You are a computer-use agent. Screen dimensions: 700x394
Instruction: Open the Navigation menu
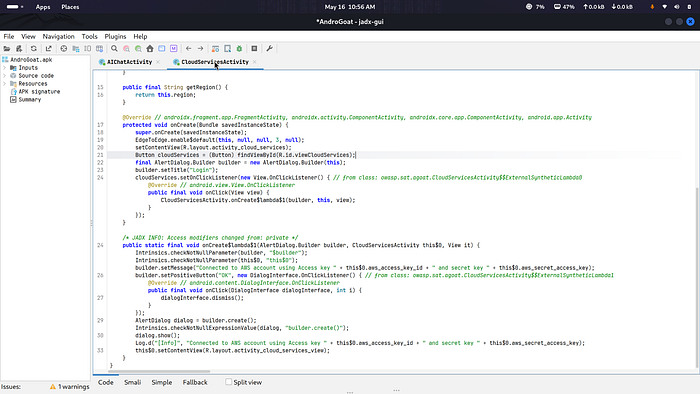tap(58, 37)
